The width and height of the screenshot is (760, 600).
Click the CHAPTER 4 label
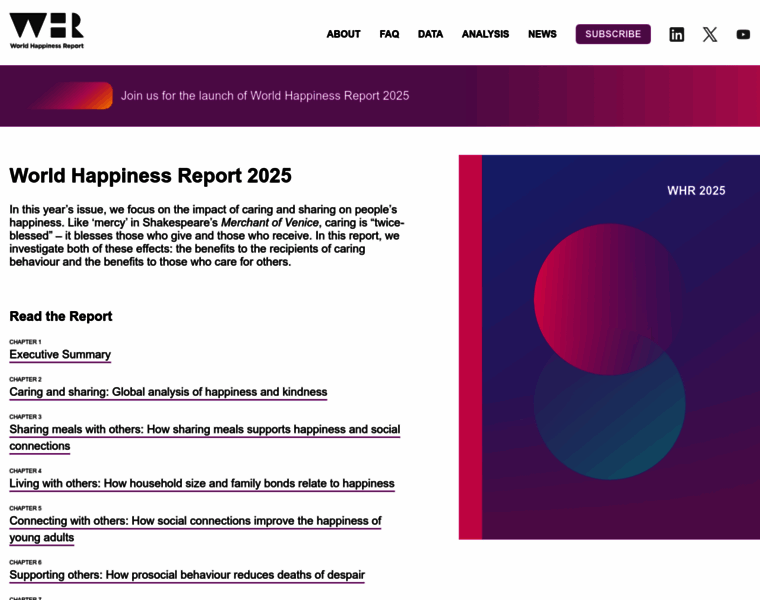pos(25,471)
